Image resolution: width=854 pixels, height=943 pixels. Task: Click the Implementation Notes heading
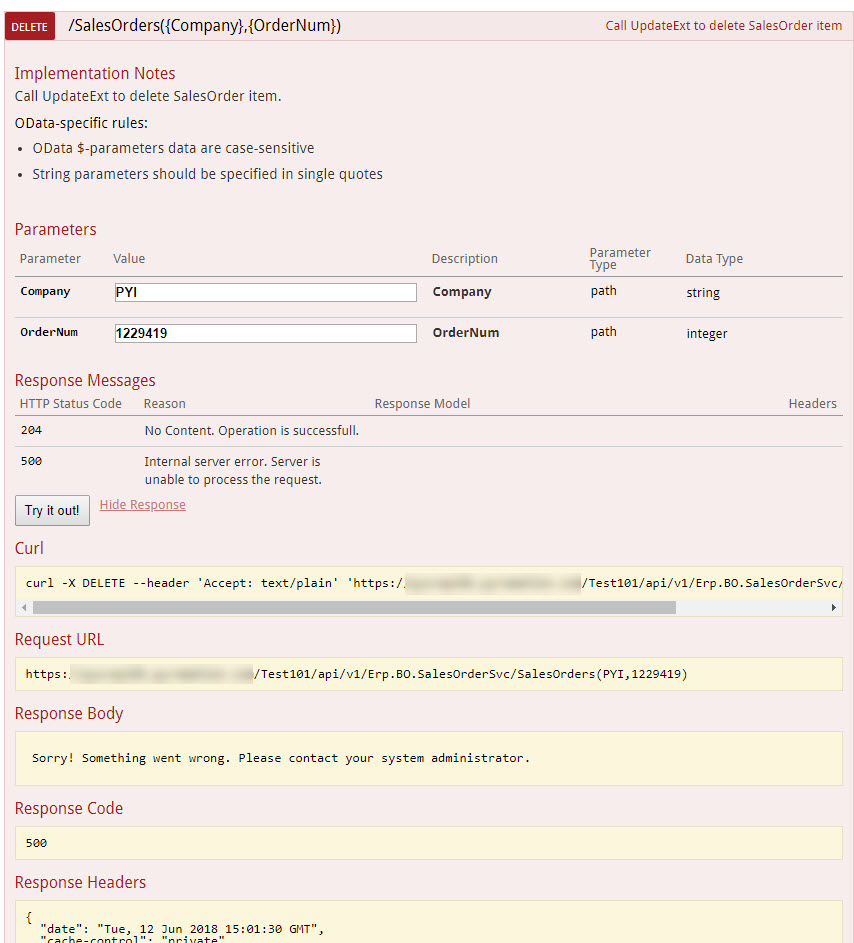(95, 73)
